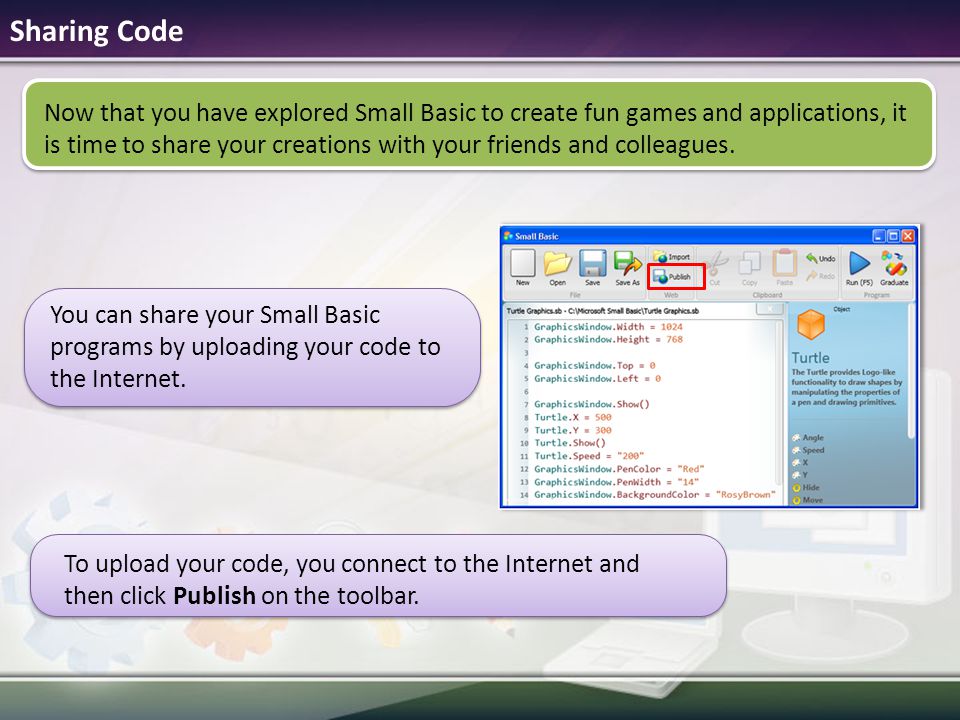Close the Turtle Graphics.sb editor tab
The height and width of the screenshot is (720, 960).
770,309
